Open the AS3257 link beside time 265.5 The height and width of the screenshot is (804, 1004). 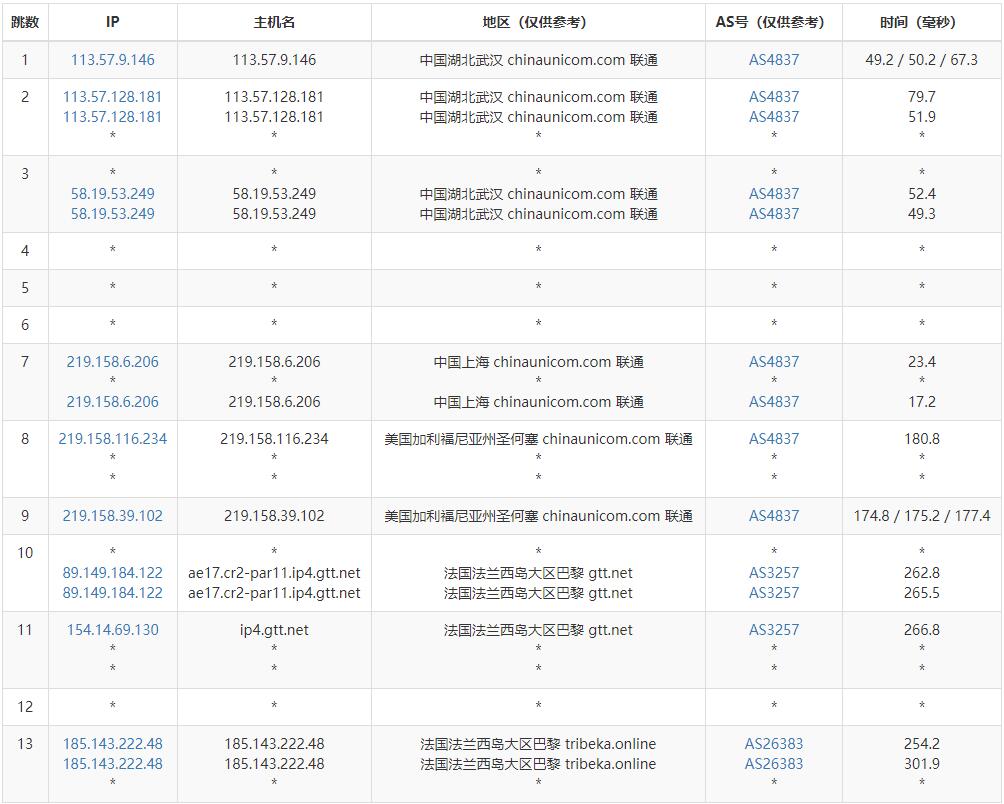773,593
